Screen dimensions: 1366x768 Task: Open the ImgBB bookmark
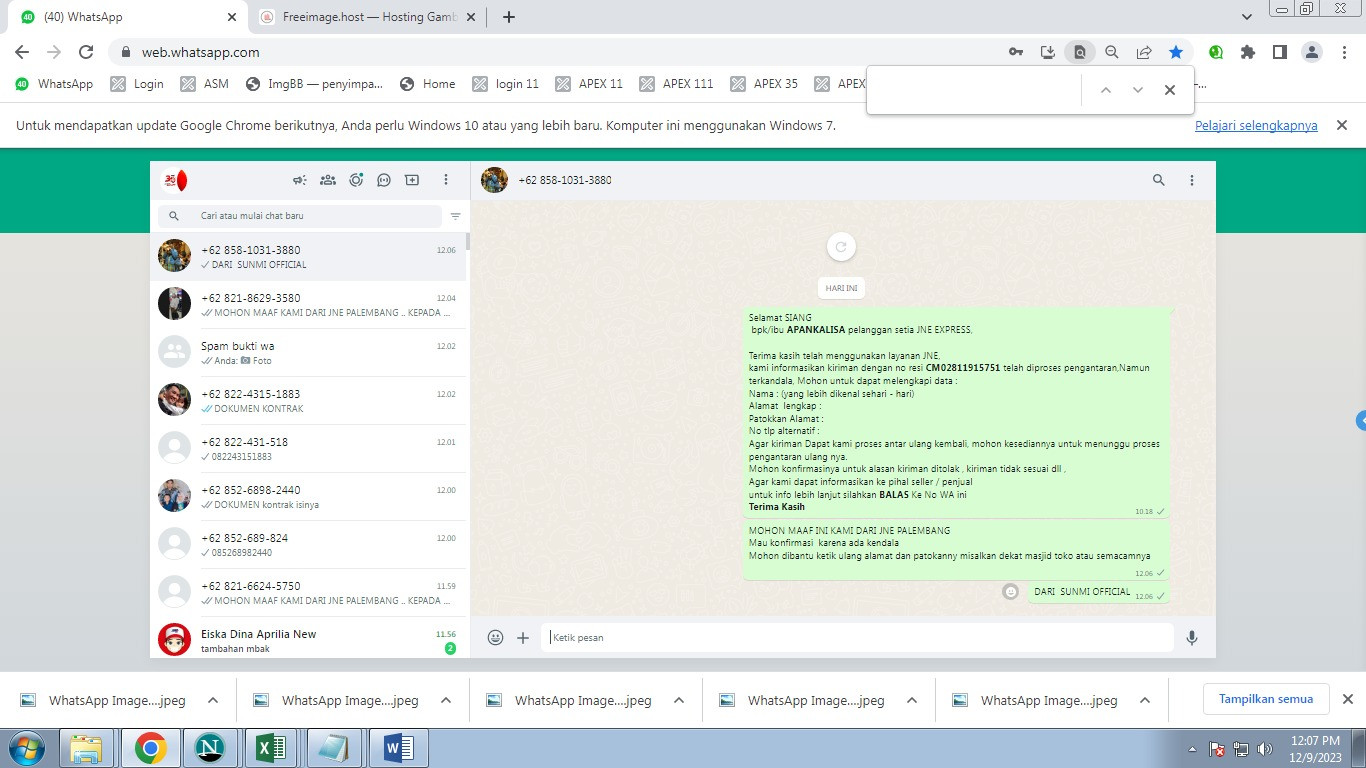[314, 84]
